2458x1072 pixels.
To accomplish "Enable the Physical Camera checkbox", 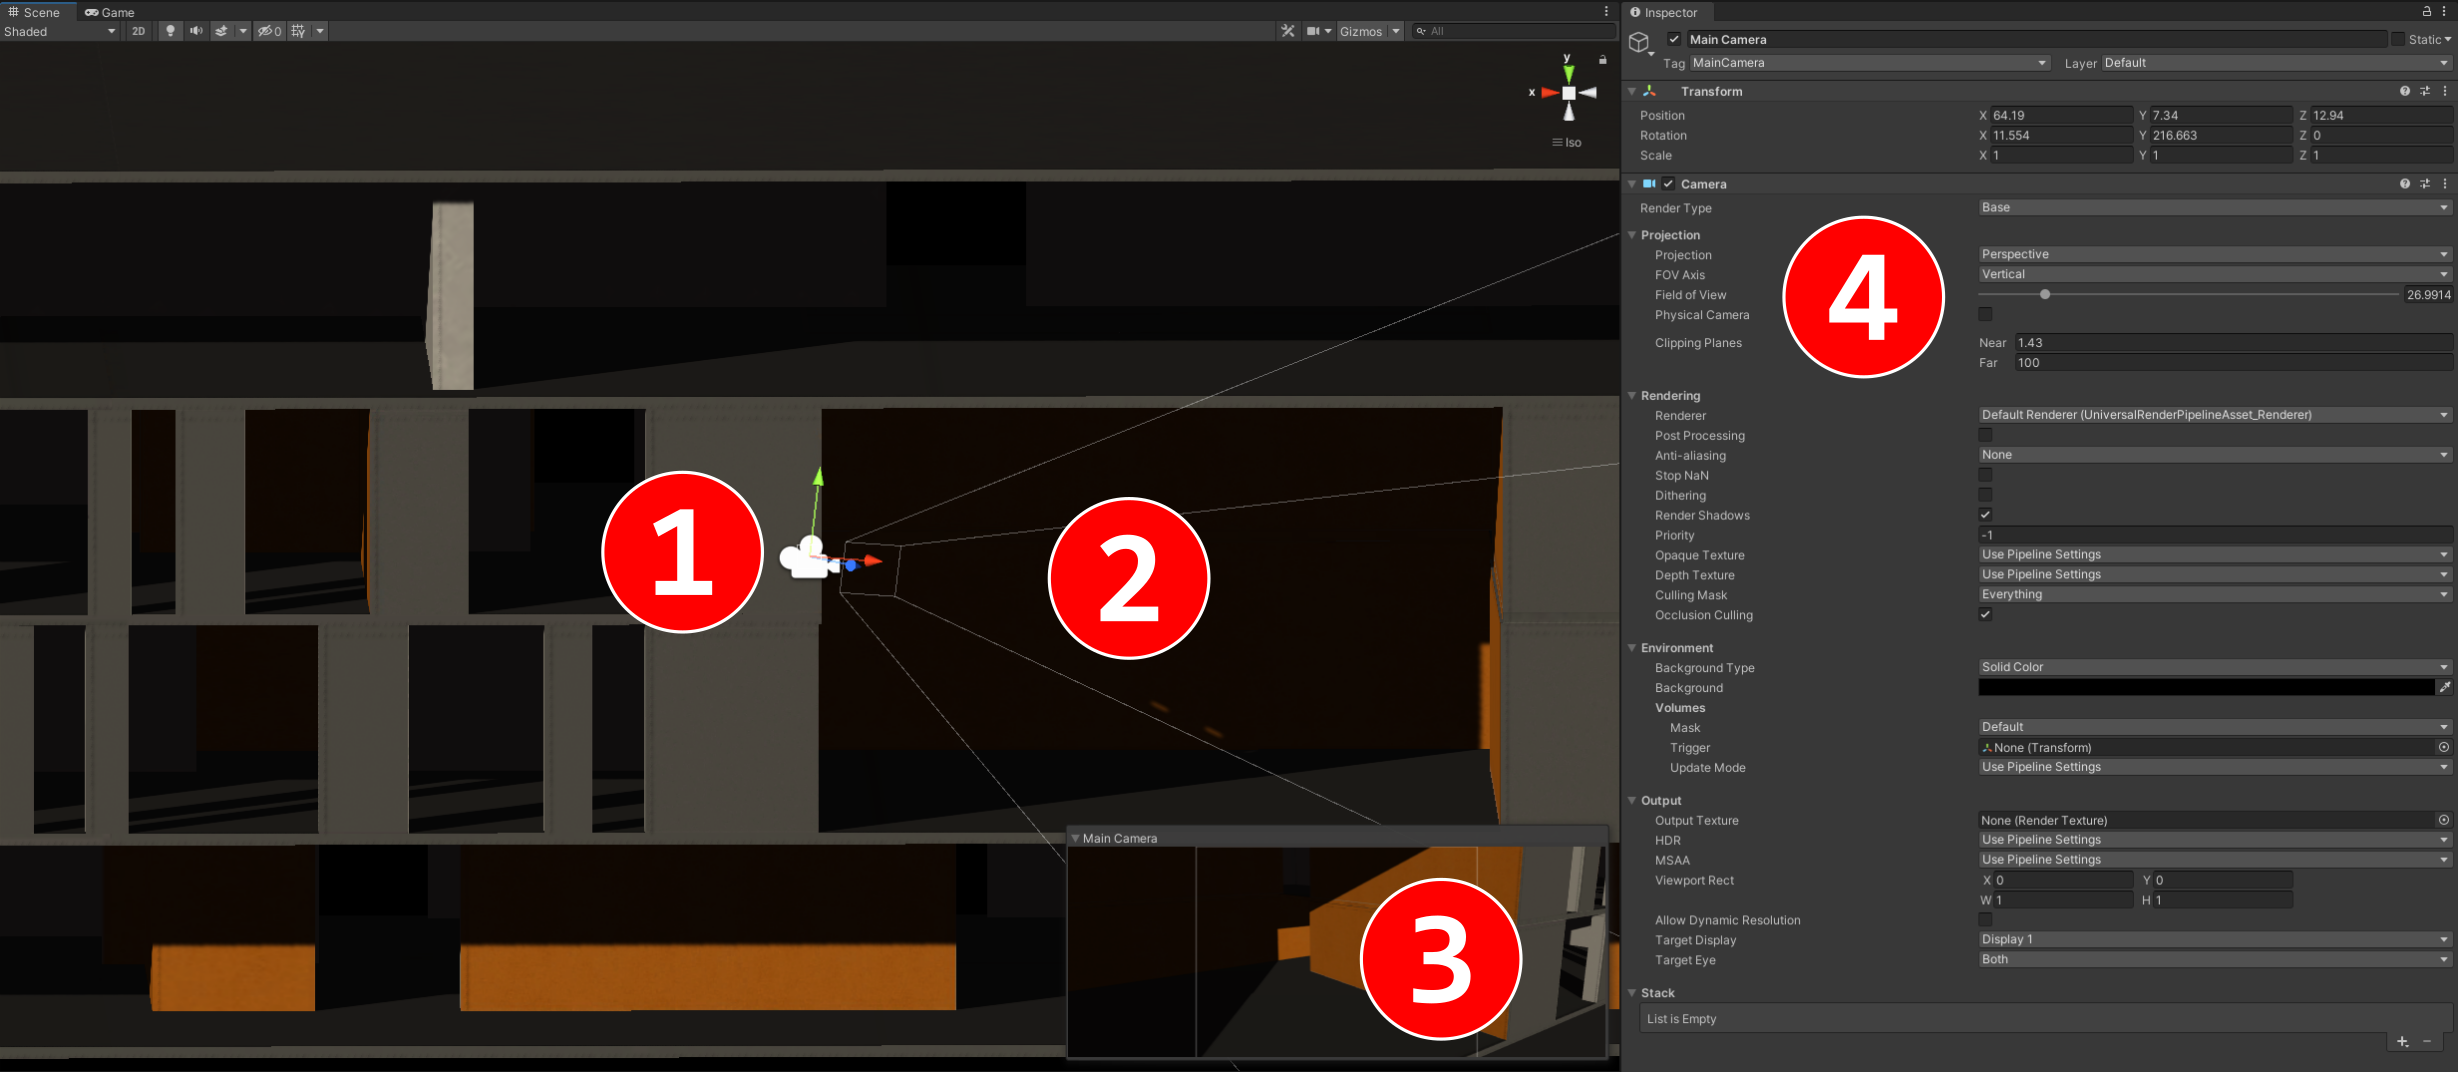I will tap(1985, 315).
